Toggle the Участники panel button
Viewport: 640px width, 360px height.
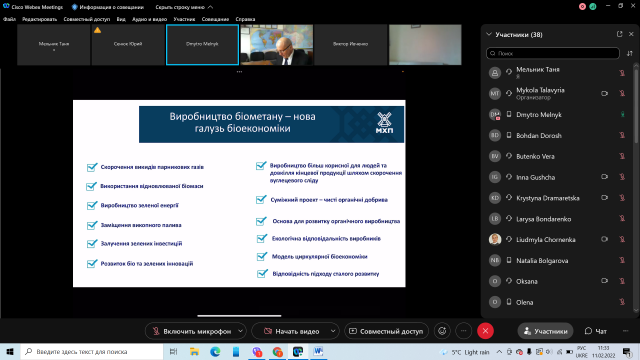tap(545, 331)
